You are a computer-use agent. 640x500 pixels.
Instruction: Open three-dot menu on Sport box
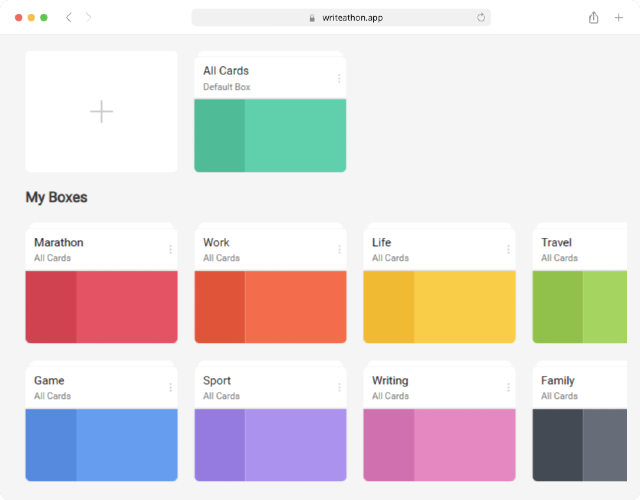pos(339,387)
